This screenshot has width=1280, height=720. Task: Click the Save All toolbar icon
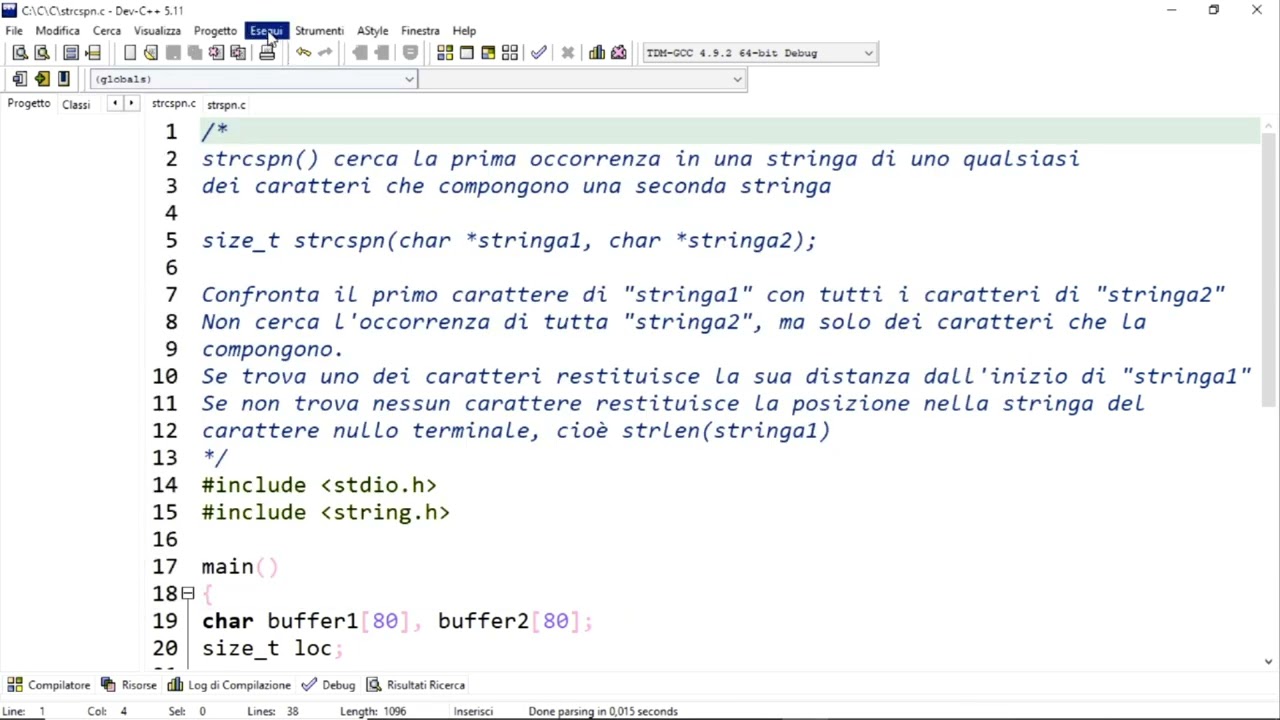point(194,53)
